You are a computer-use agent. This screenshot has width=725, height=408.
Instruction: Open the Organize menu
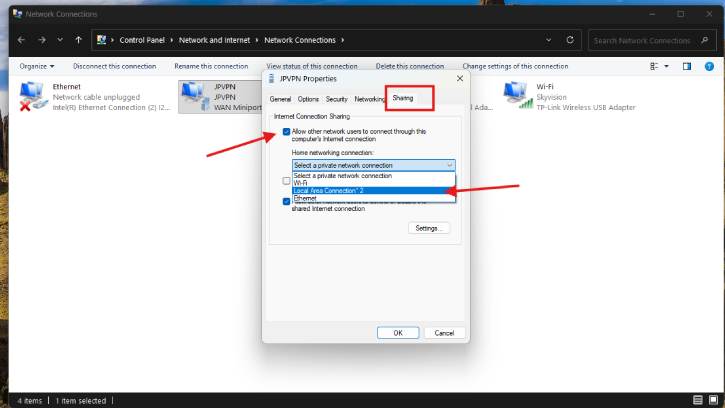(37, 66)
